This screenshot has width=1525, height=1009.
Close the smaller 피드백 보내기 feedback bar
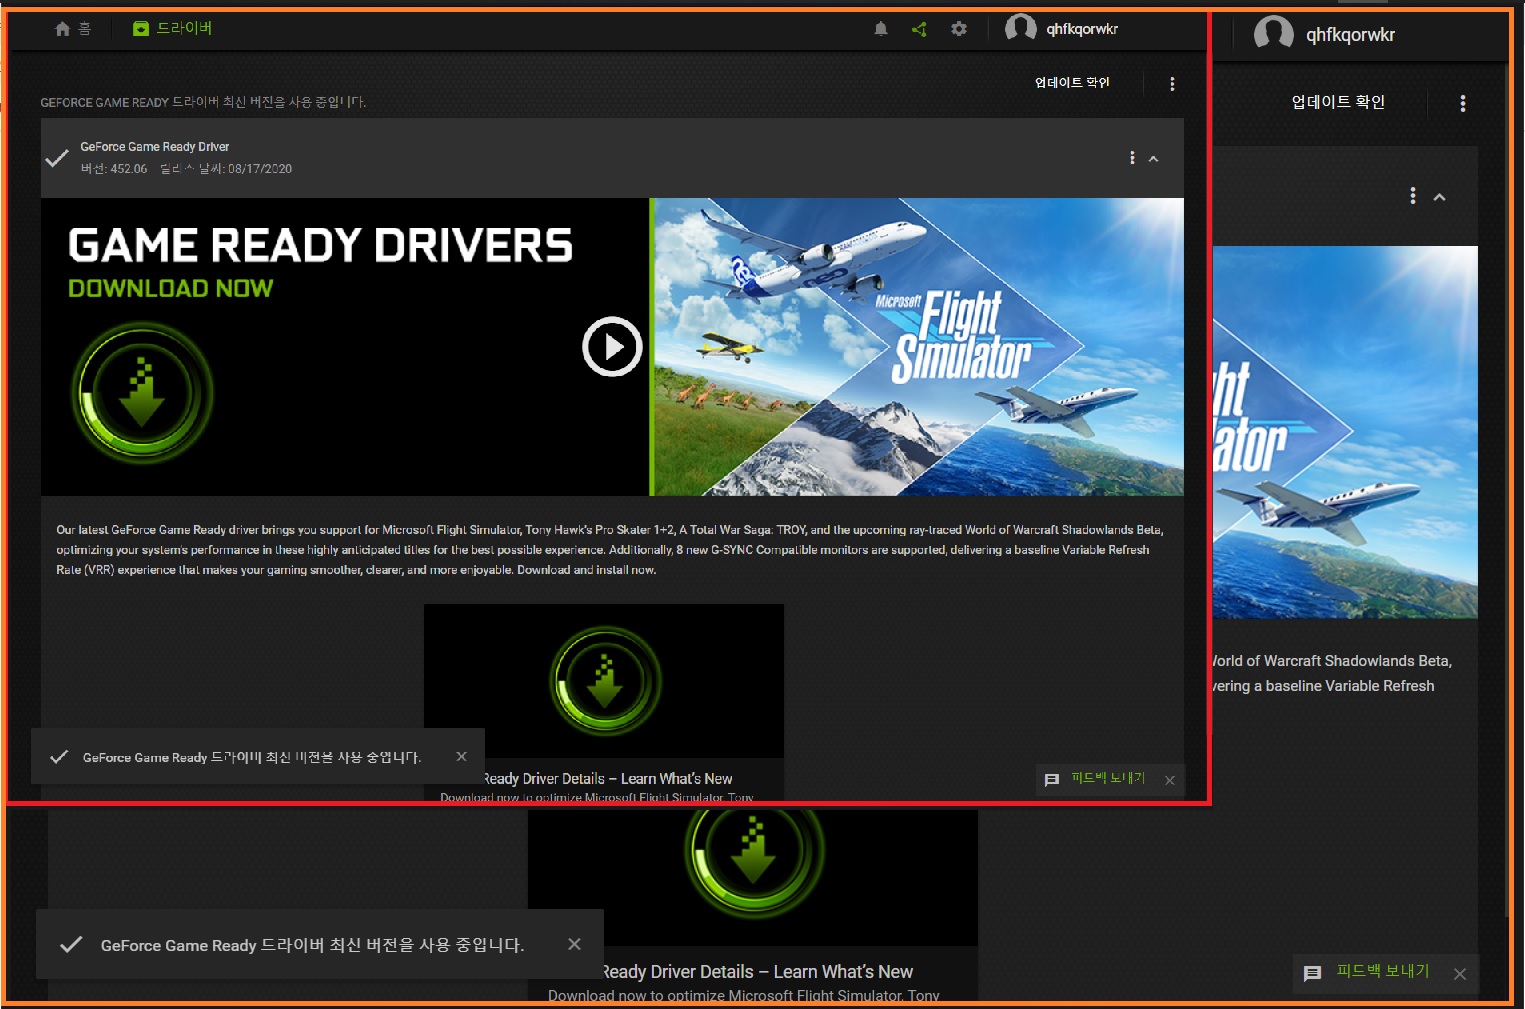pyautogui.click(x=1169, y=780)
